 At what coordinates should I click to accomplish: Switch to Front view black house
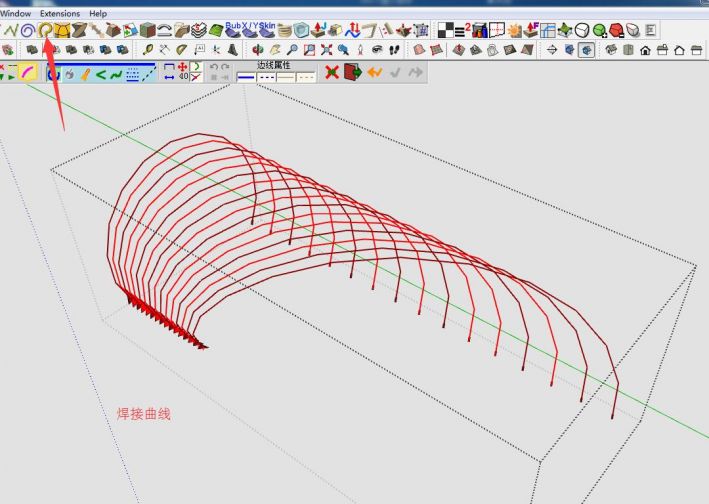click(x=645, y=49)
